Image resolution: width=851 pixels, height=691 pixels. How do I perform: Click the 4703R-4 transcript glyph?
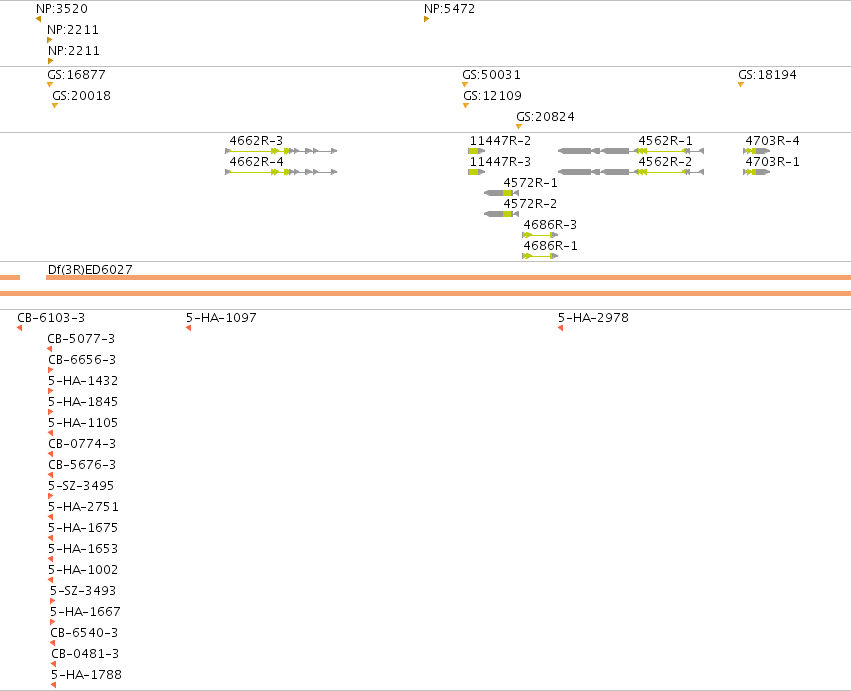[x=757, y=151]
